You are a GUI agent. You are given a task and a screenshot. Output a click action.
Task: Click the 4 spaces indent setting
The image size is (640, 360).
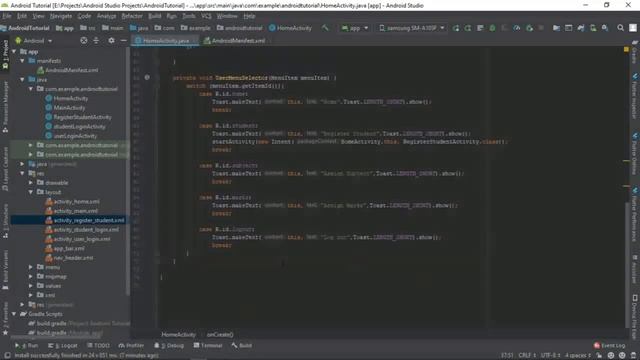578,356
